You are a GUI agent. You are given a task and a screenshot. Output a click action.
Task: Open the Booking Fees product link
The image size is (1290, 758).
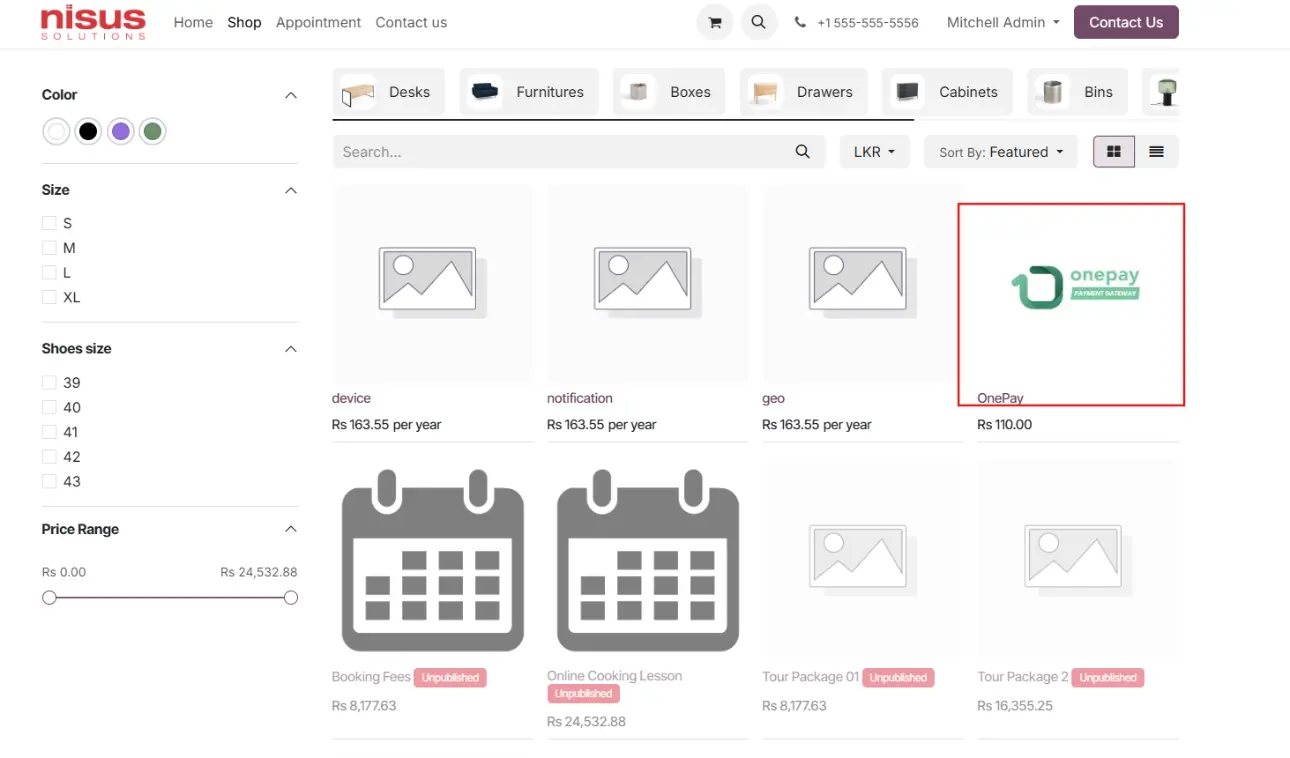pos(371,677)
